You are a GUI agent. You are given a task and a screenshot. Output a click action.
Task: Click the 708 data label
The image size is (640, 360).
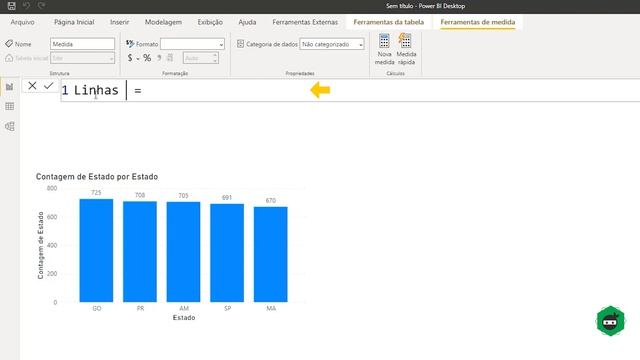[x=140, y=195]
